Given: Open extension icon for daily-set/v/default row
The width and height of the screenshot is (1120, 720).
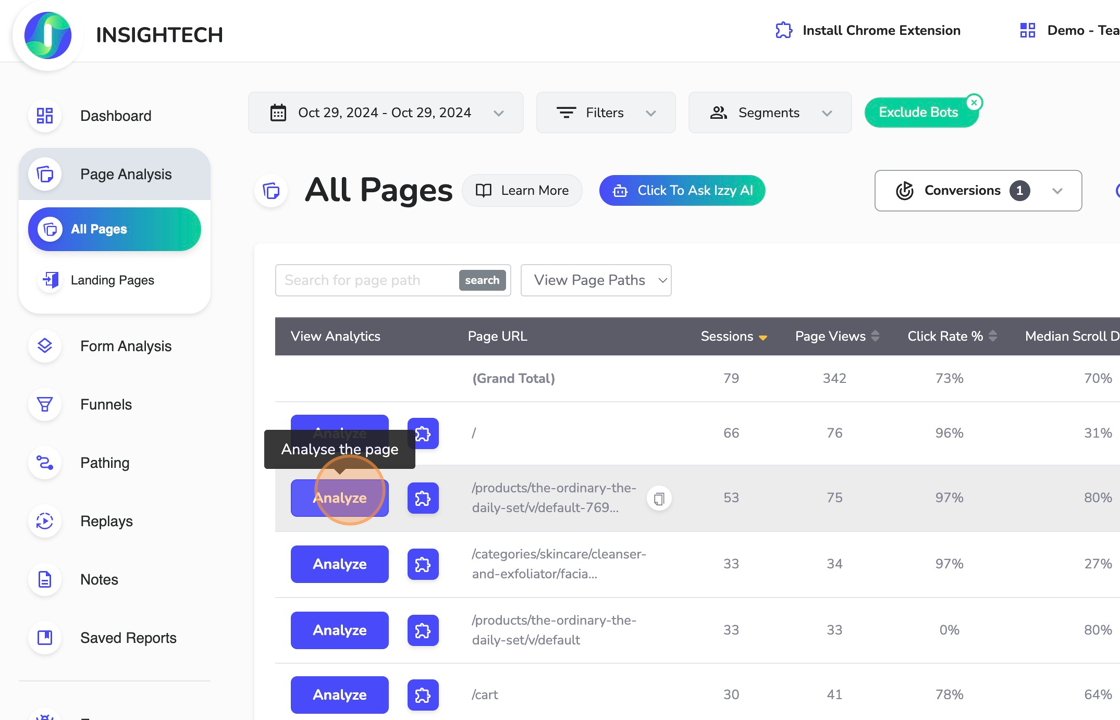Looking at the screenshot, I should (x=423, y=630).
